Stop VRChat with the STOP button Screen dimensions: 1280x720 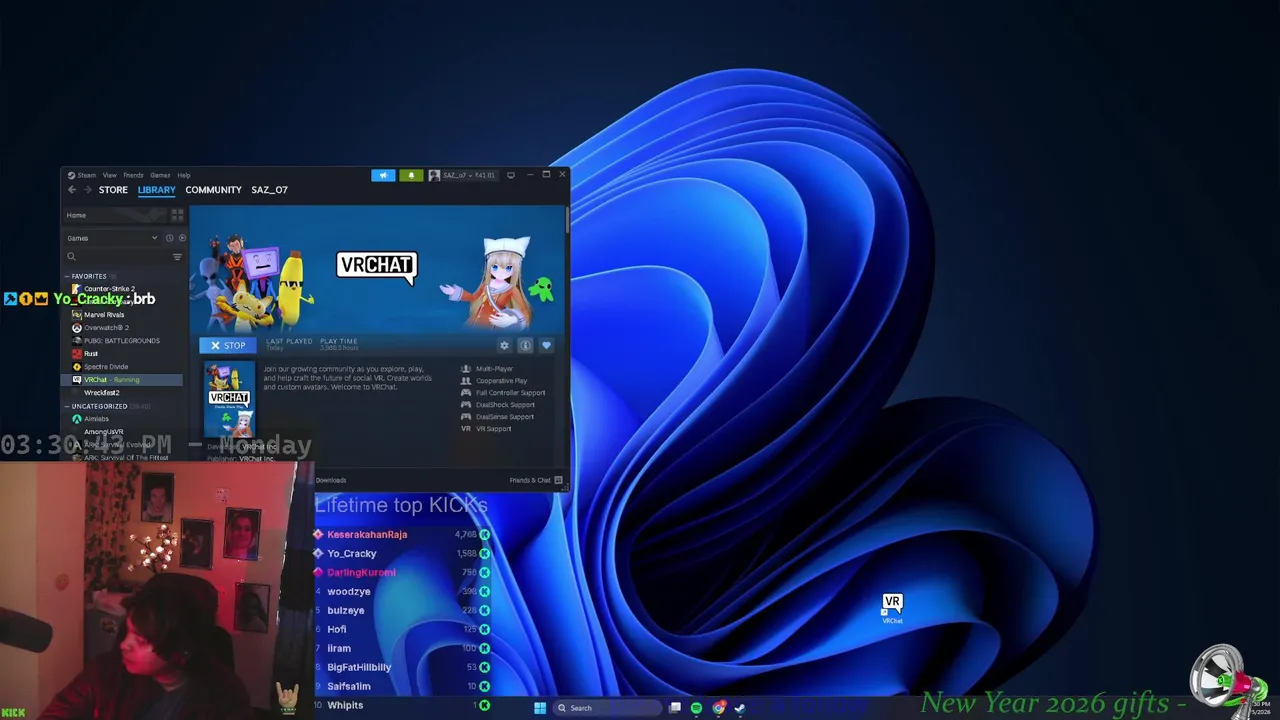[x=227, y=345]
